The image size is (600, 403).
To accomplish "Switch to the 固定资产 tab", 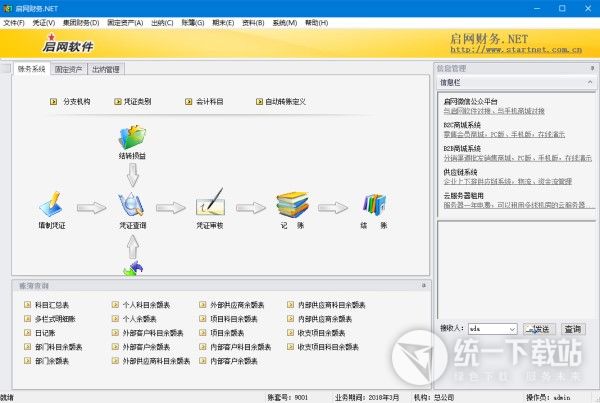I will [69, 70].
